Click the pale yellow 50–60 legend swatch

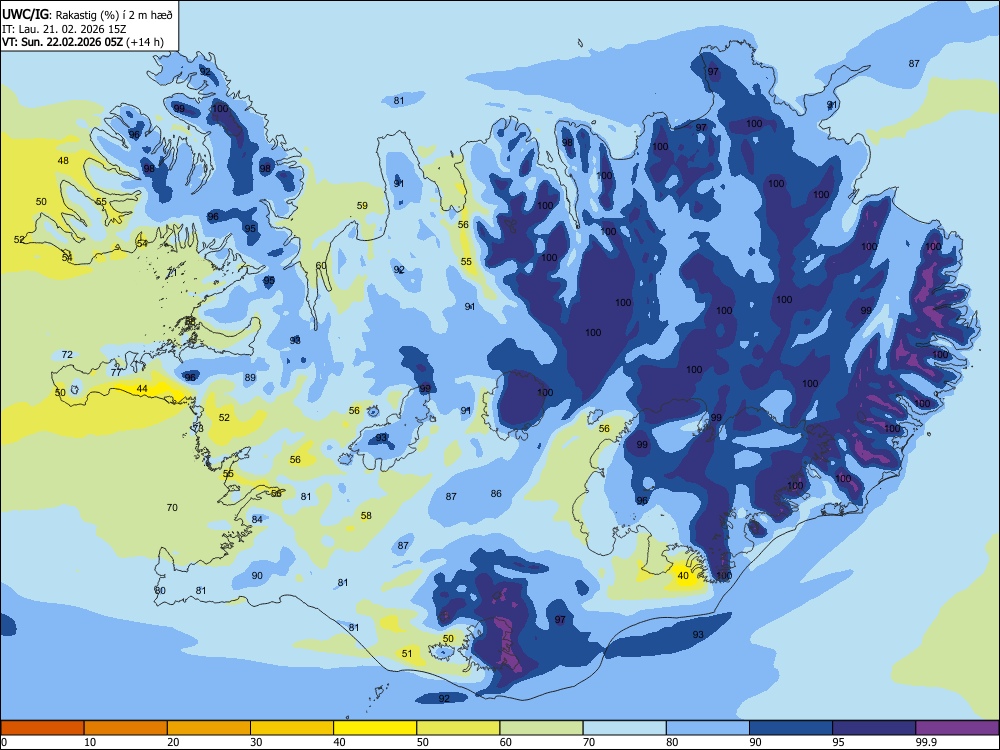tap(458, 728)
